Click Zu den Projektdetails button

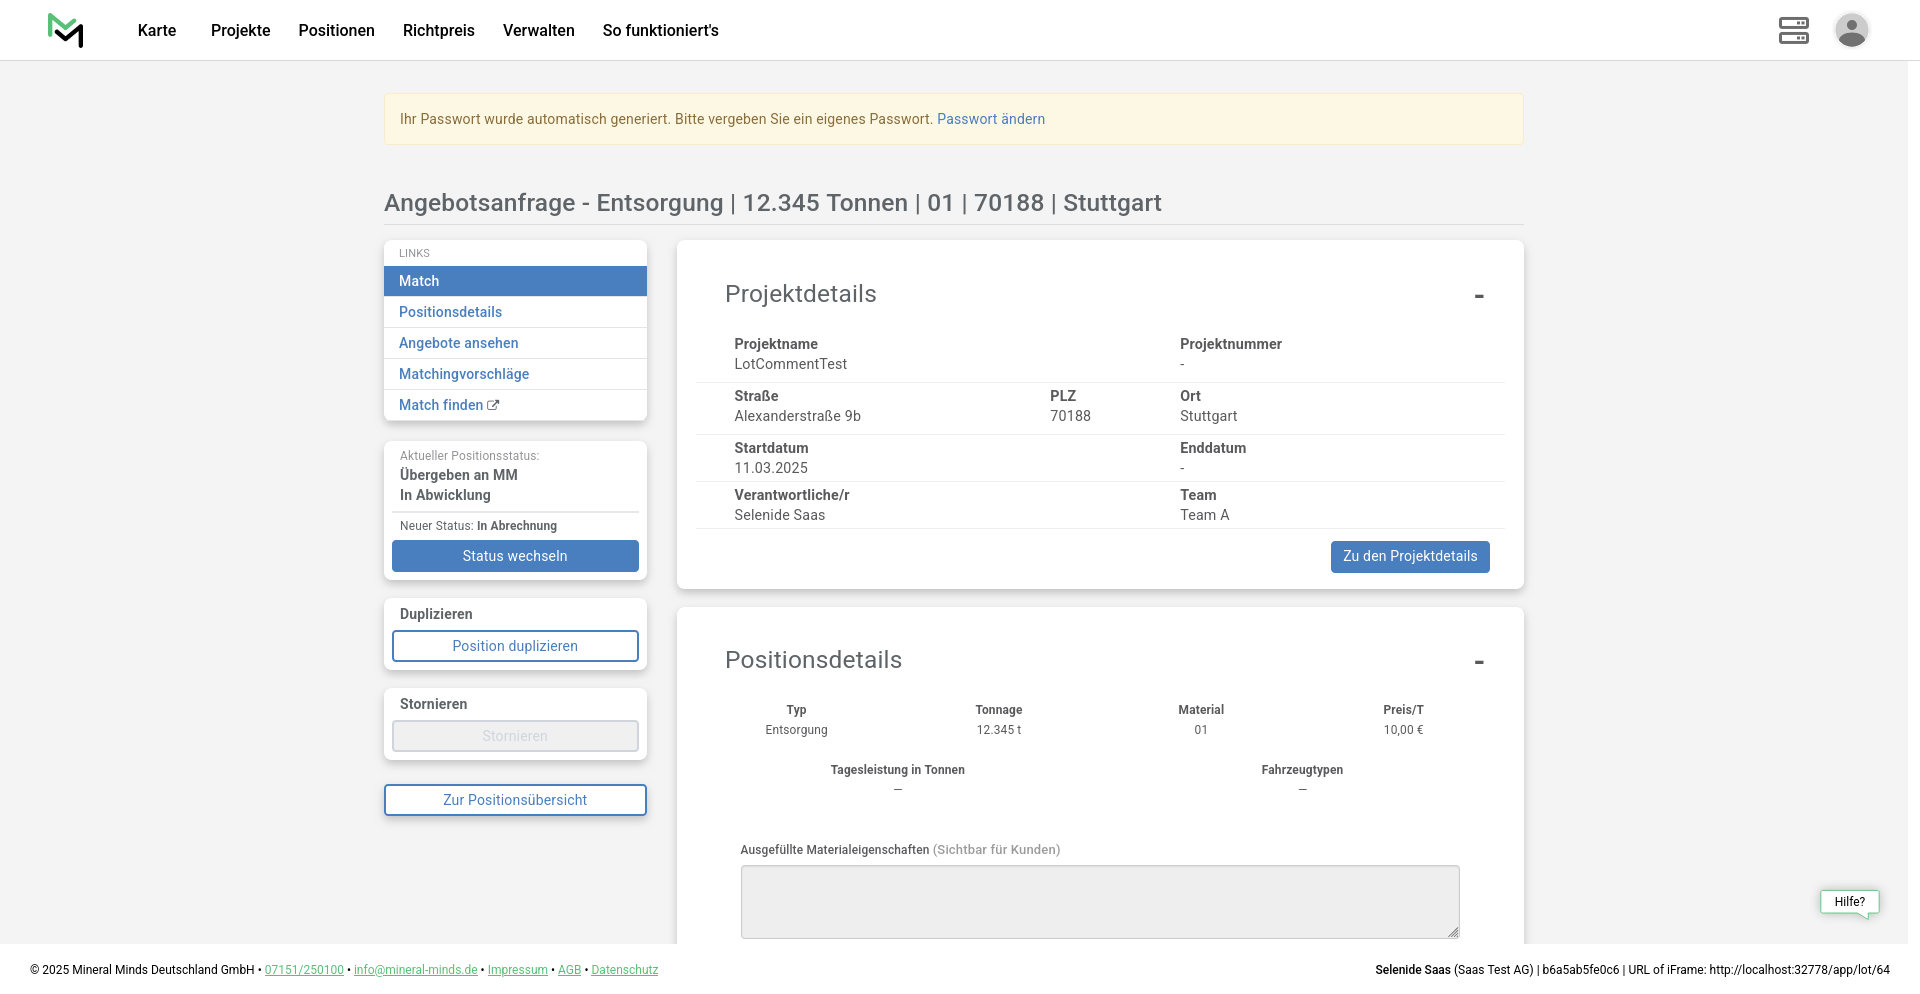click(1409, 557)
